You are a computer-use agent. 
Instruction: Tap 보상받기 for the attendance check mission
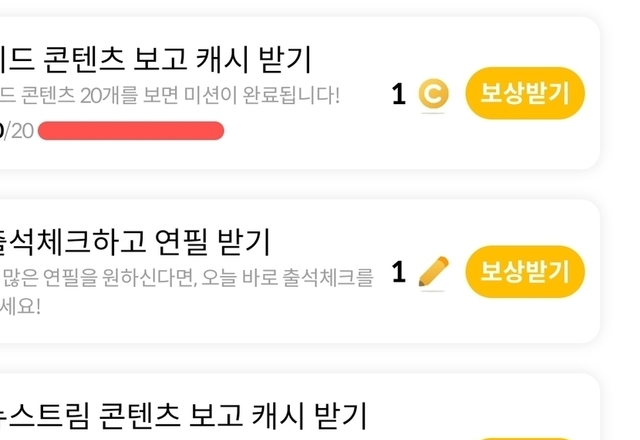pyautogui.click(x=524, y=271)
